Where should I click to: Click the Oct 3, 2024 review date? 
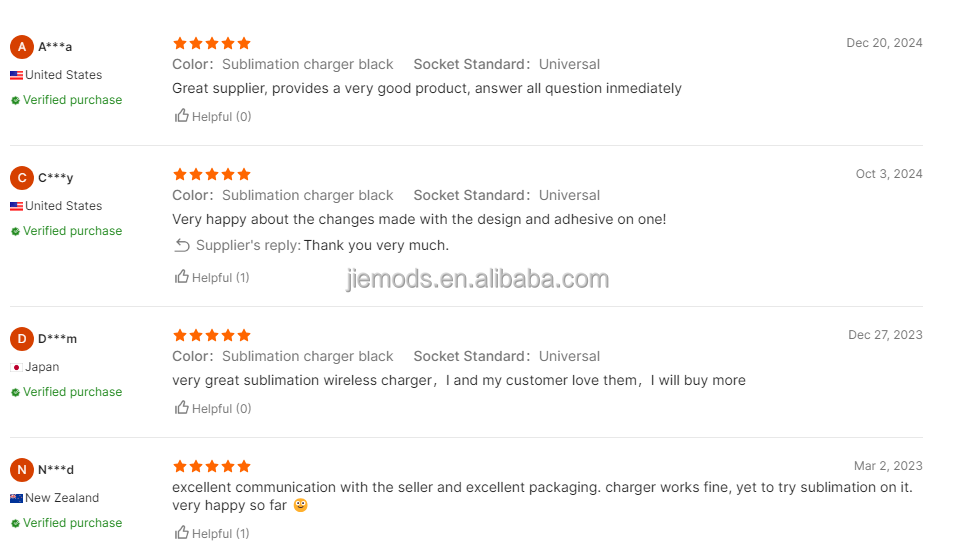pos(888,174)
